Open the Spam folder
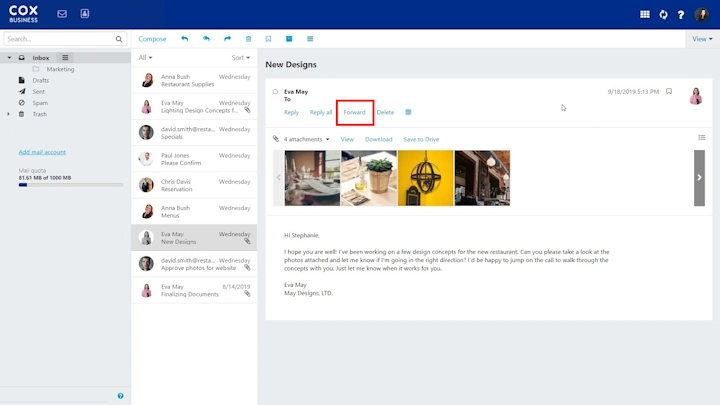This screenshot has height=405, width=720. point(40,103)
